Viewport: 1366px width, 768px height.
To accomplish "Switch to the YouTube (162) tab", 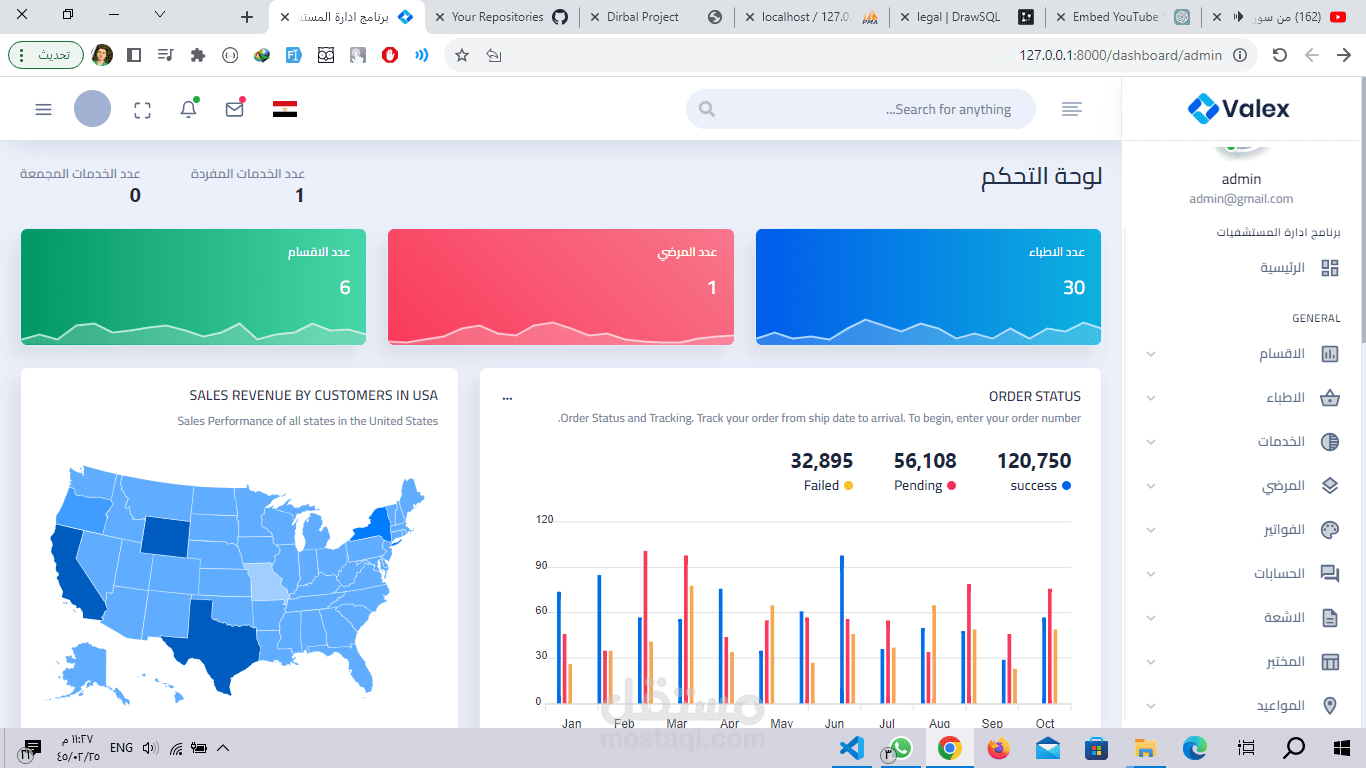I will tap(1278, 17).
